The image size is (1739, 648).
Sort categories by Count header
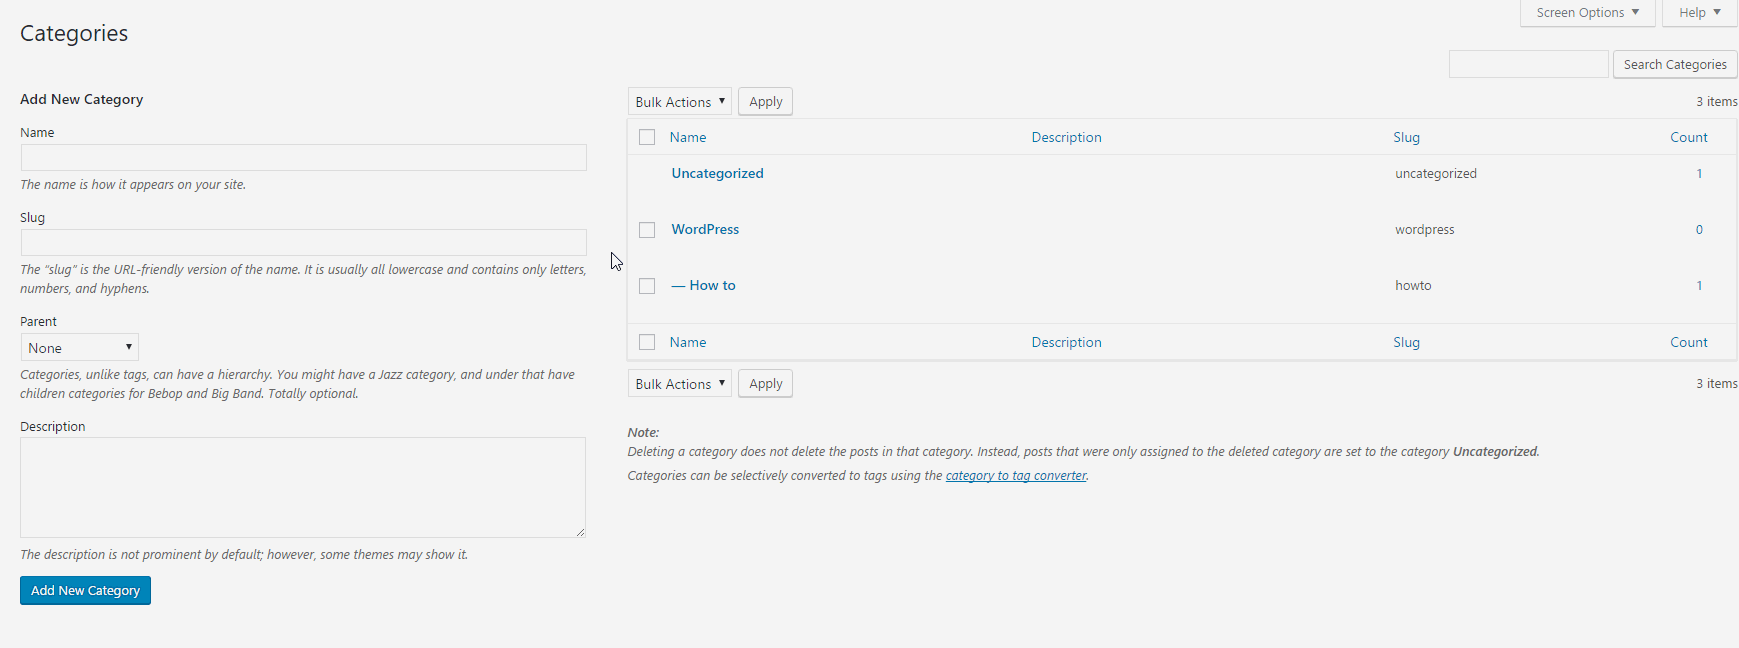(x=1688, y=138)
